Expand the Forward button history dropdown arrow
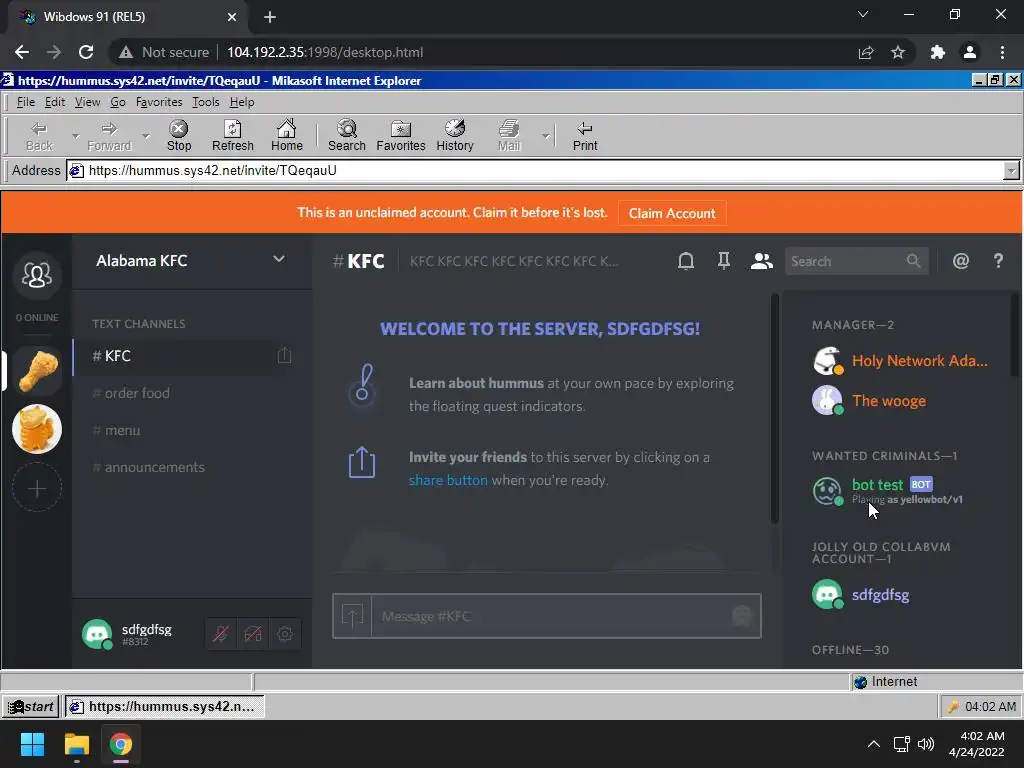 coord(146,136)
